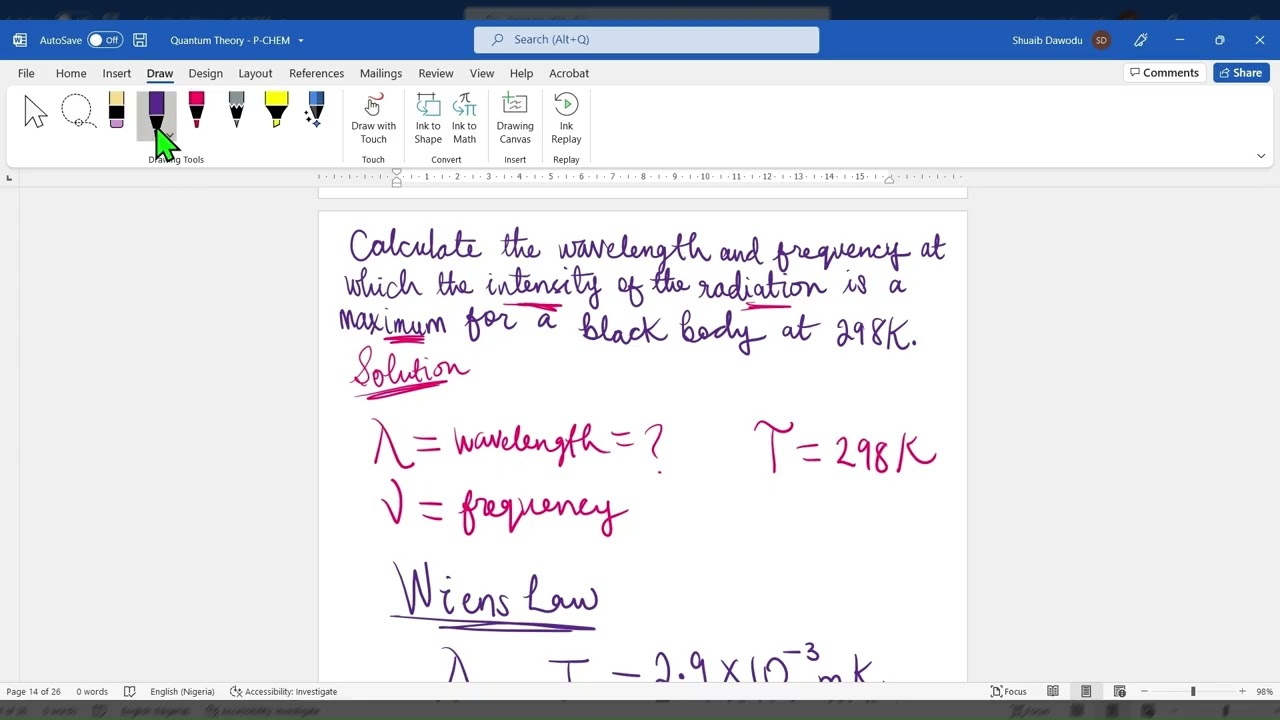Enable Draw with Touch
This screenshot has height=720, width=1280.
[x=373, y=119]
